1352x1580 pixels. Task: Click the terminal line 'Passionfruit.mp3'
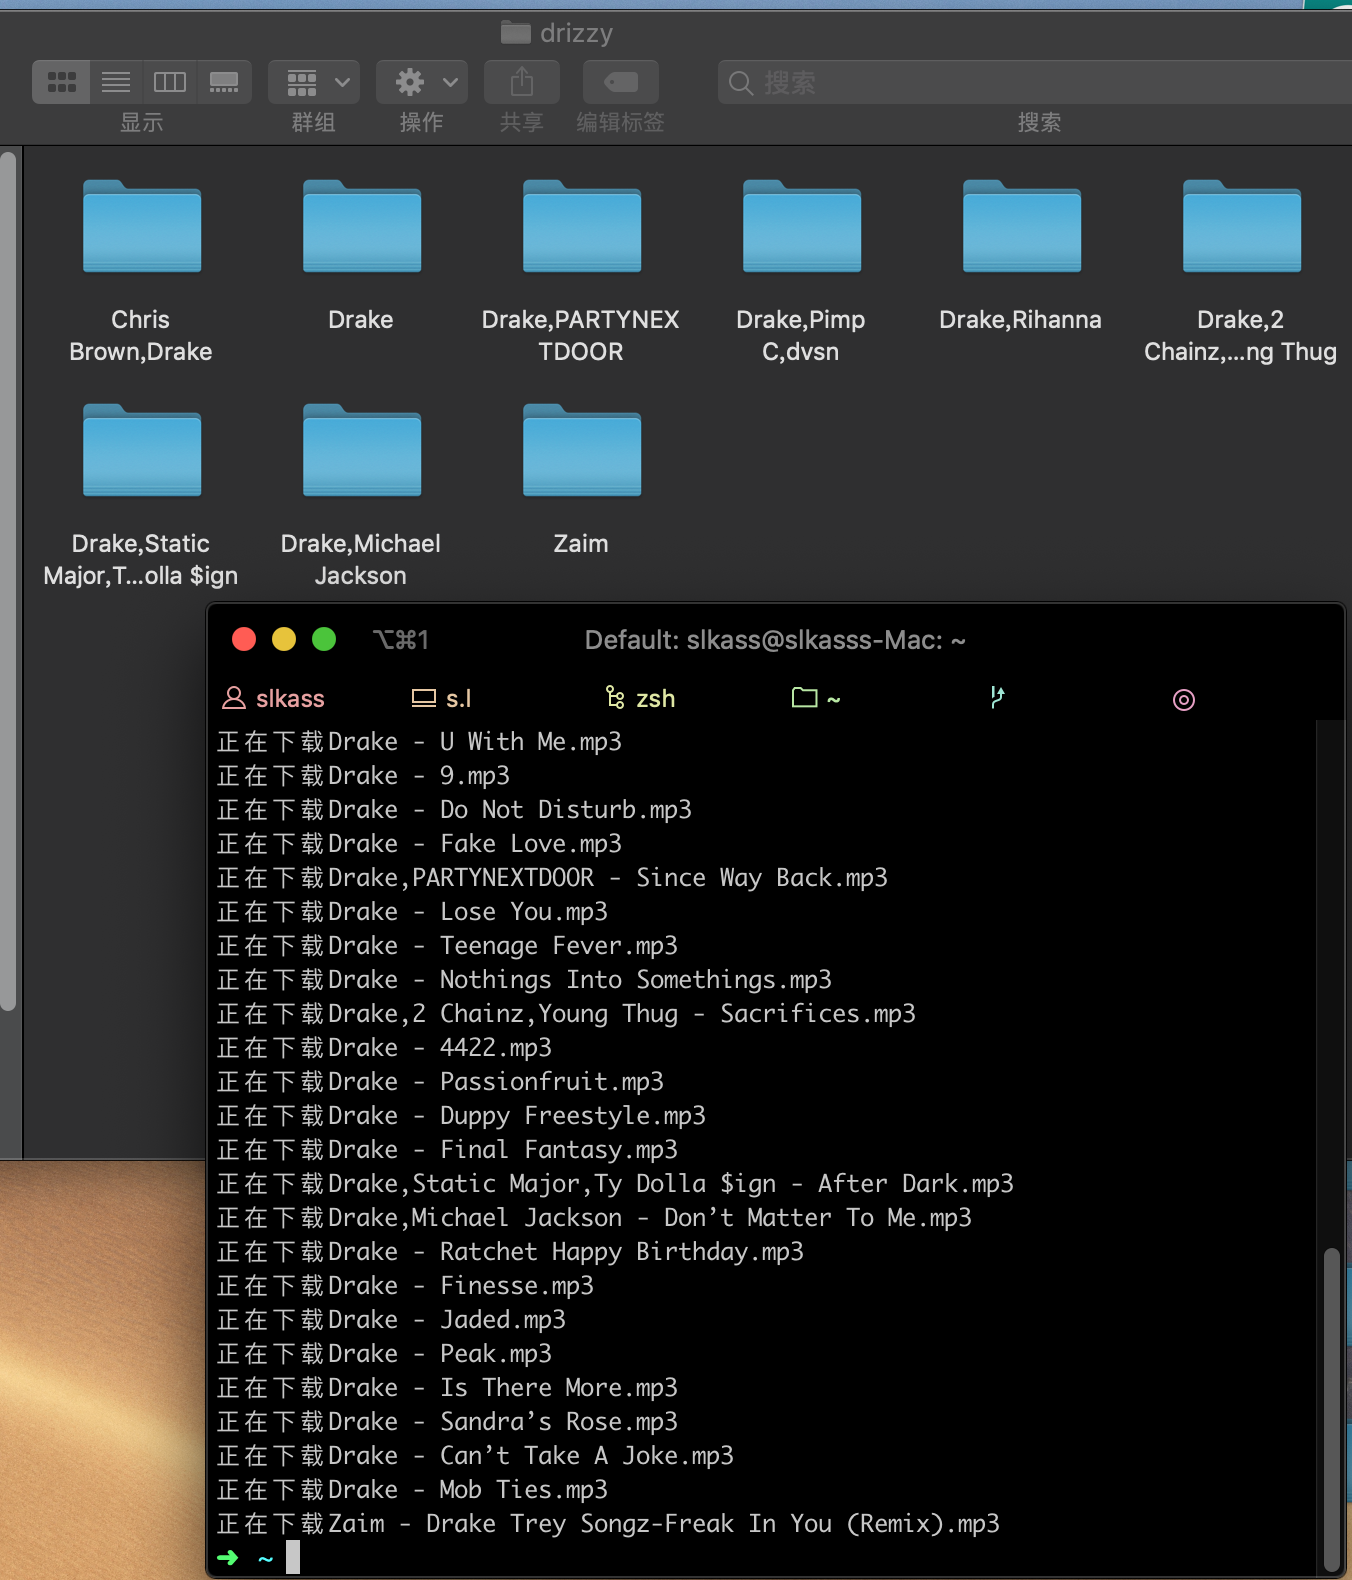point(440,1082)
